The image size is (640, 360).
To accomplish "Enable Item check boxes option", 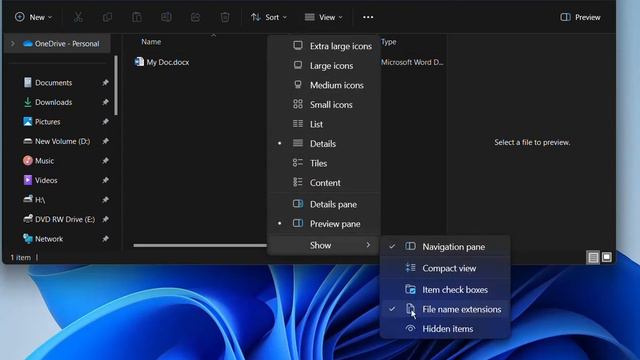I will [x=445, y=289].
